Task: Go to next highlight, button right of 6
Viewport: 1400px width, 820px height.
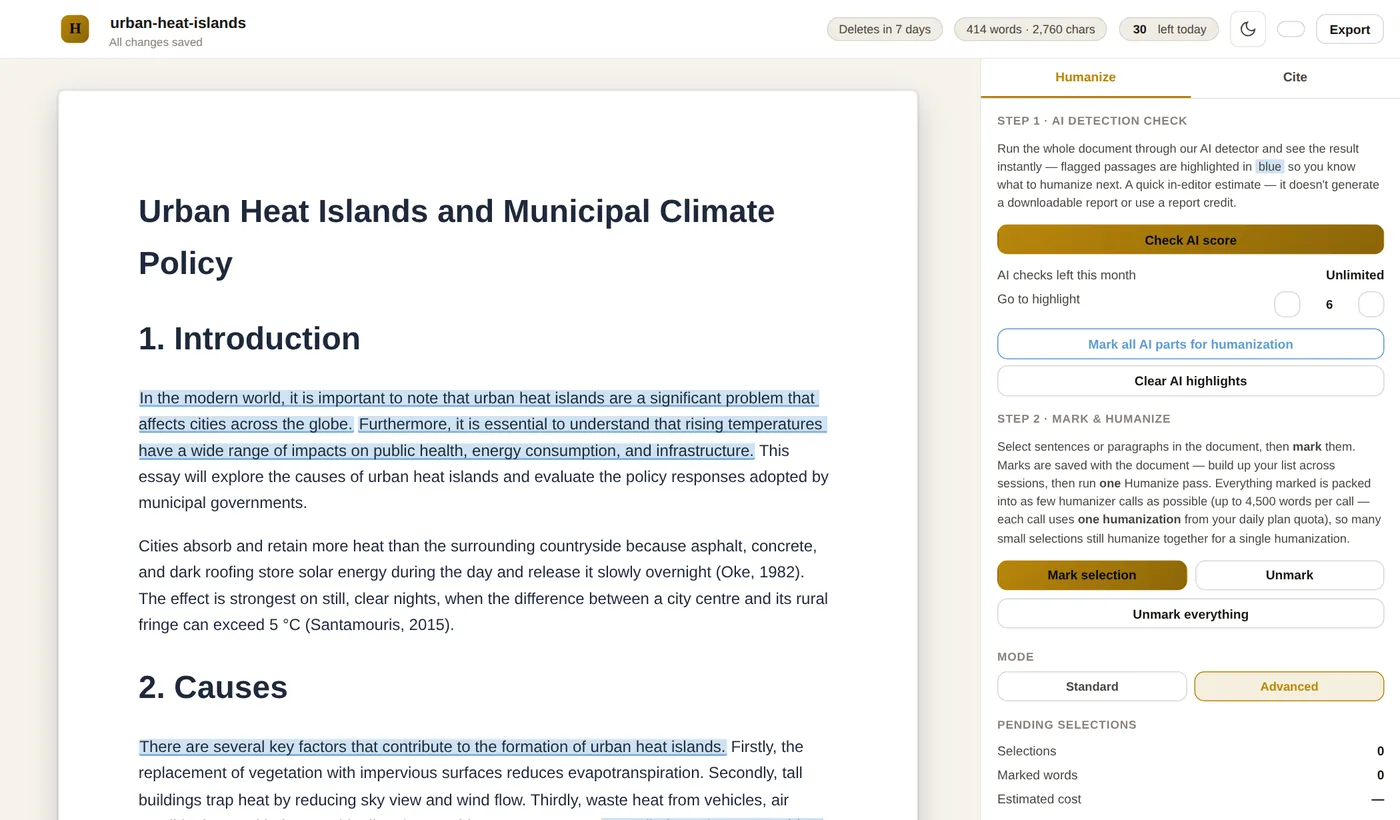Action: pos(1371,304)
